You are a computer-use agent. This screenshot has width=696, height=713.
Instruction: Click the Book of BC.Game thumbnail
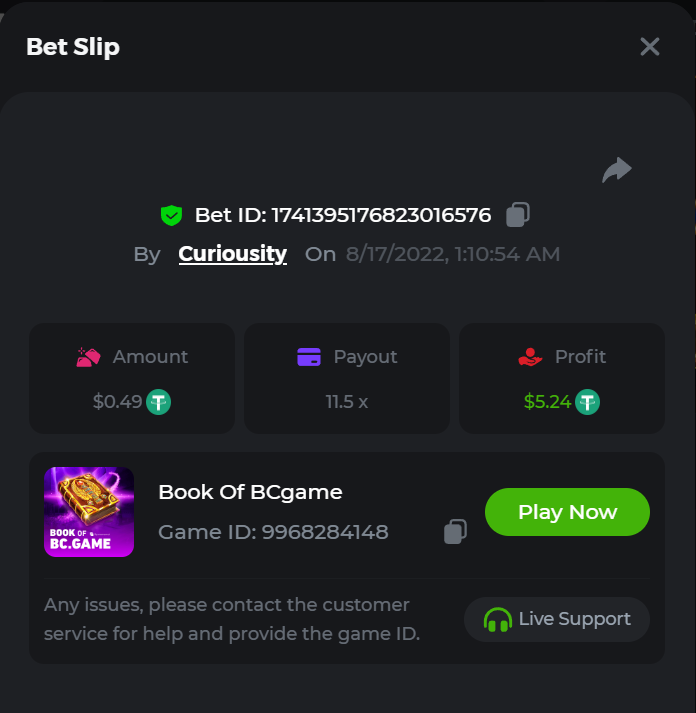(89, 512)
